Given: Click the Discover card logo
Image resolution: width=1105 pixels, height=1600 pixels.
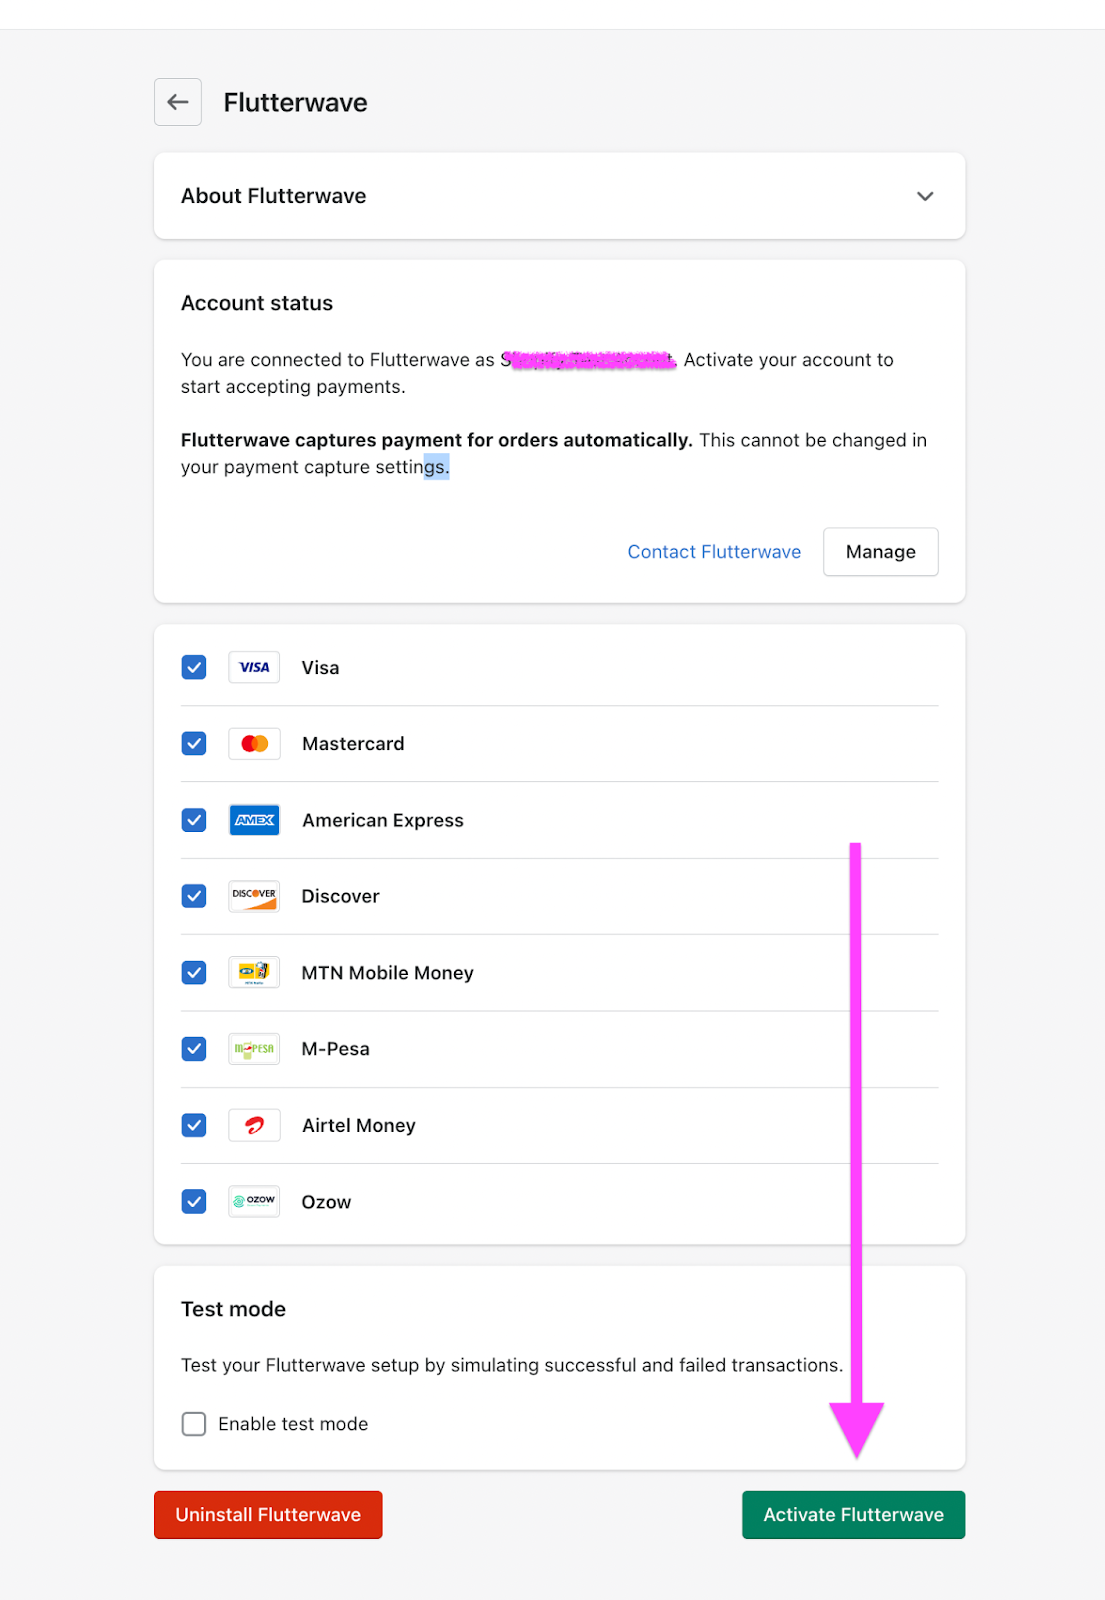Looking at the screenshot, I should coord(254,896).
